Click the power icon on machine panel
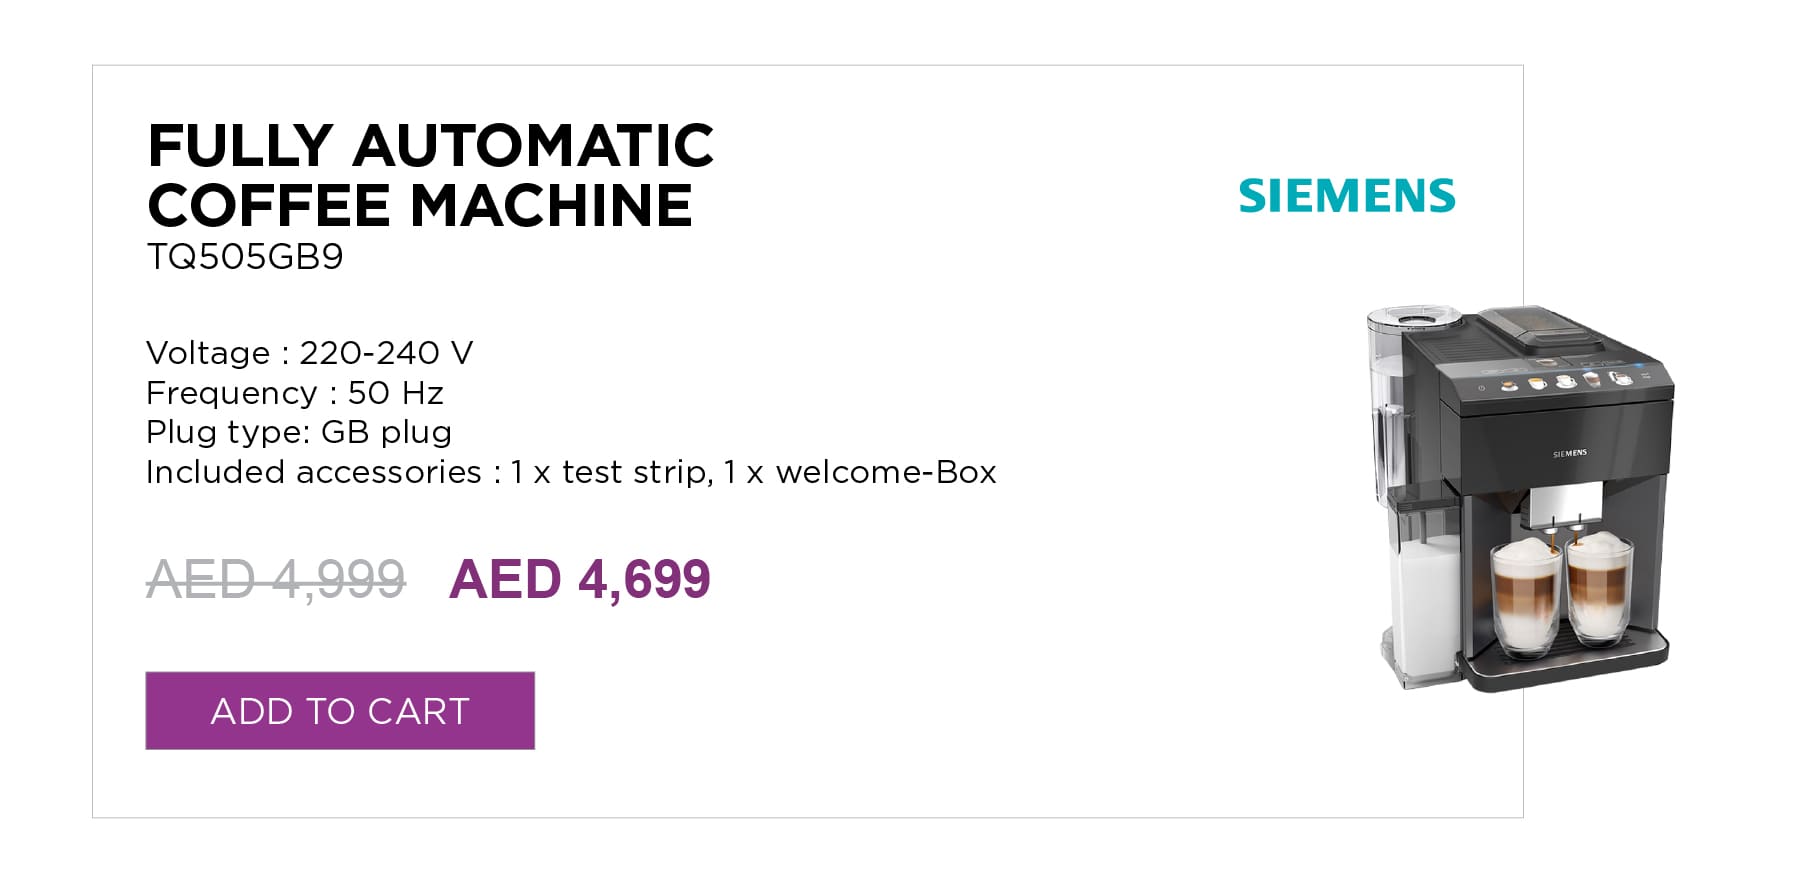The image size is (1797, 883). click(1481, 387)
